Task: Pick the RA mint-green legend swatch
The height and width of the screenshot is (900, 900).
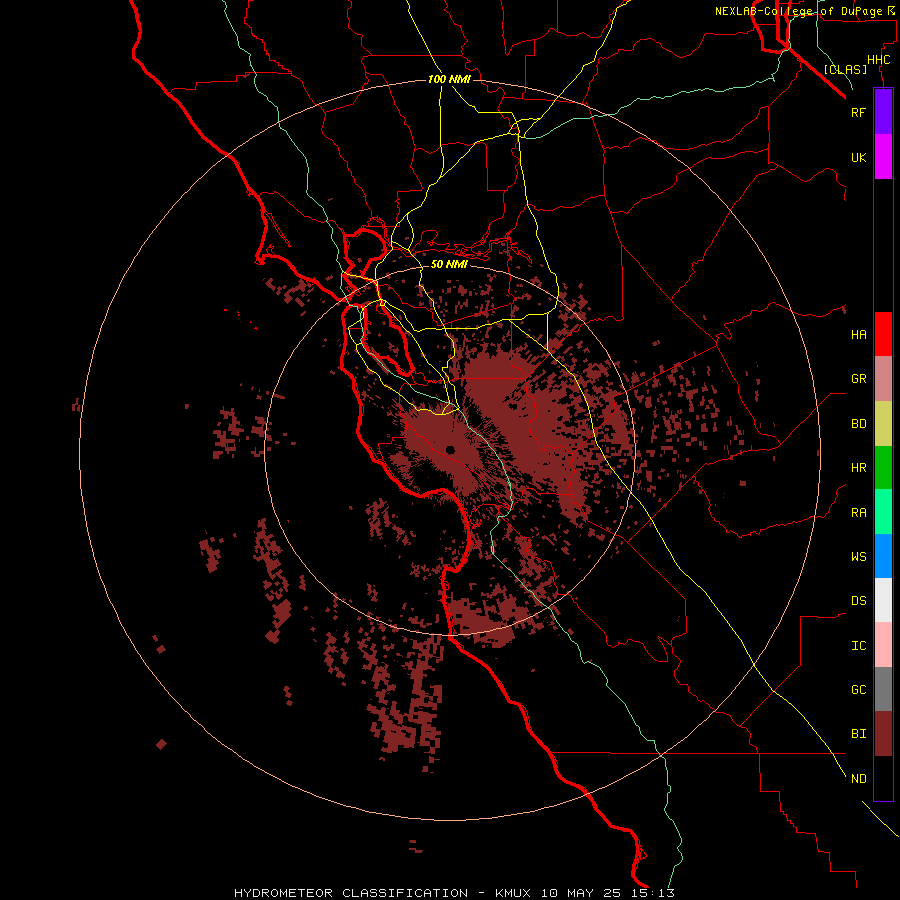Action: (883, 512)
